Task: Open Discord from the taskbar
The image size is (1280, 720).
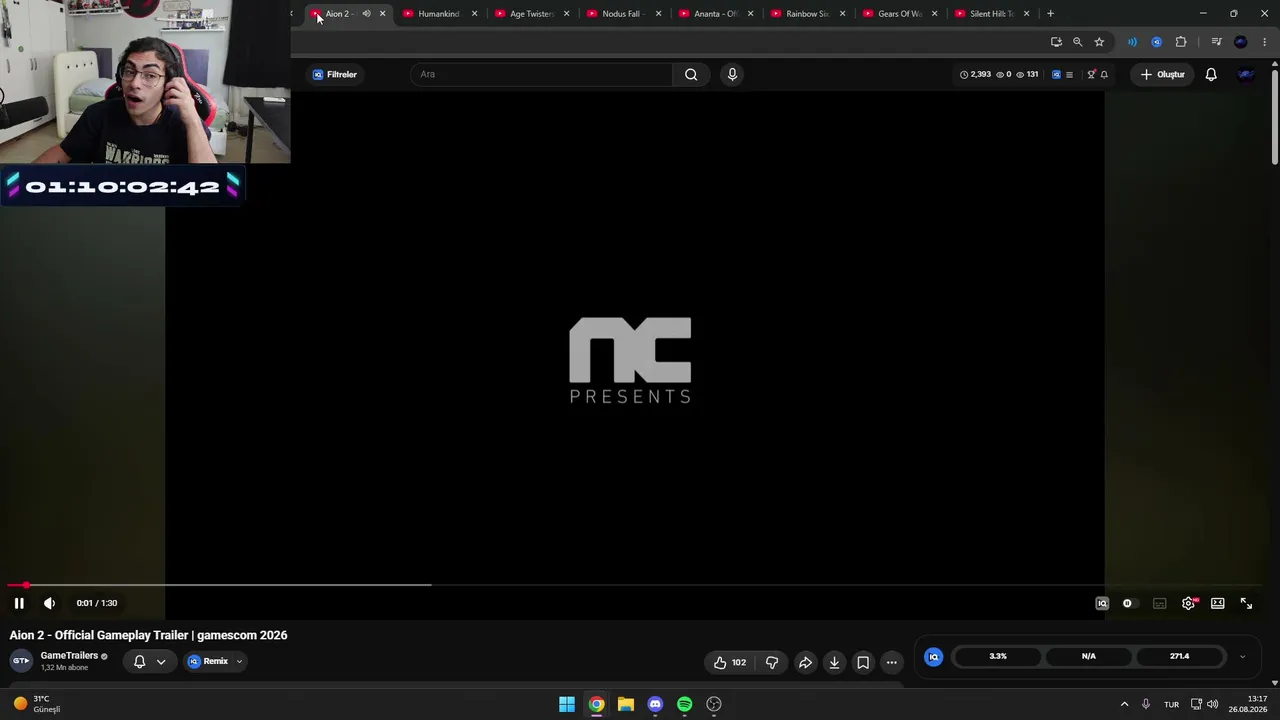Action: [655, 704]
